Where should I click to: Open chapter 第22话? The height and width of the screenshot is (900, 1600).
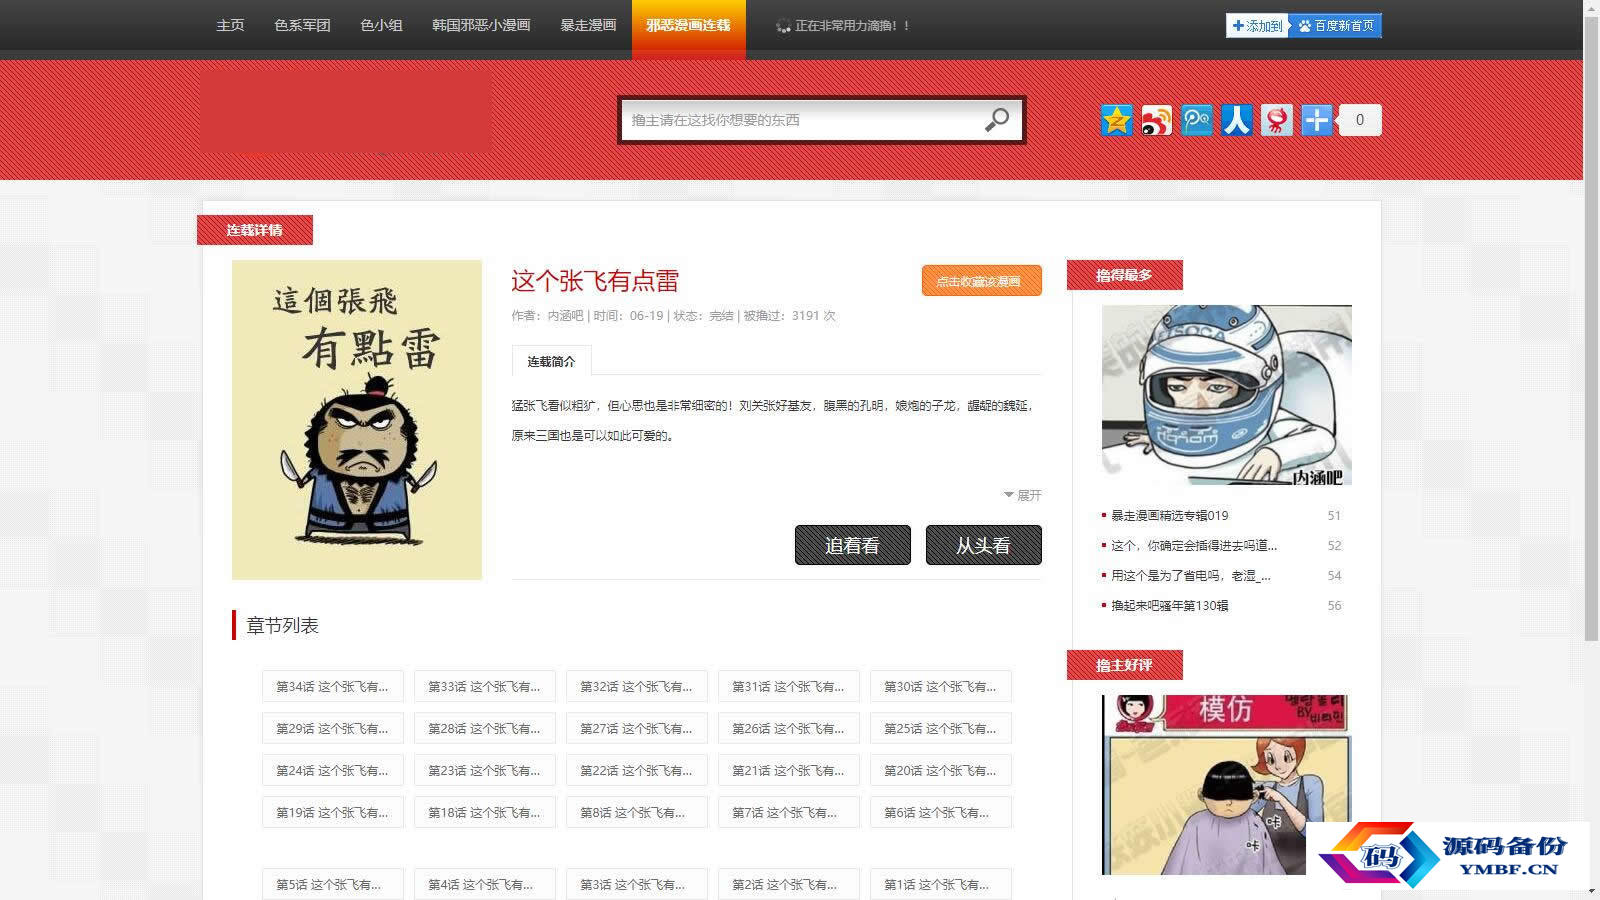pyautogui.click(x=637, y=770)
